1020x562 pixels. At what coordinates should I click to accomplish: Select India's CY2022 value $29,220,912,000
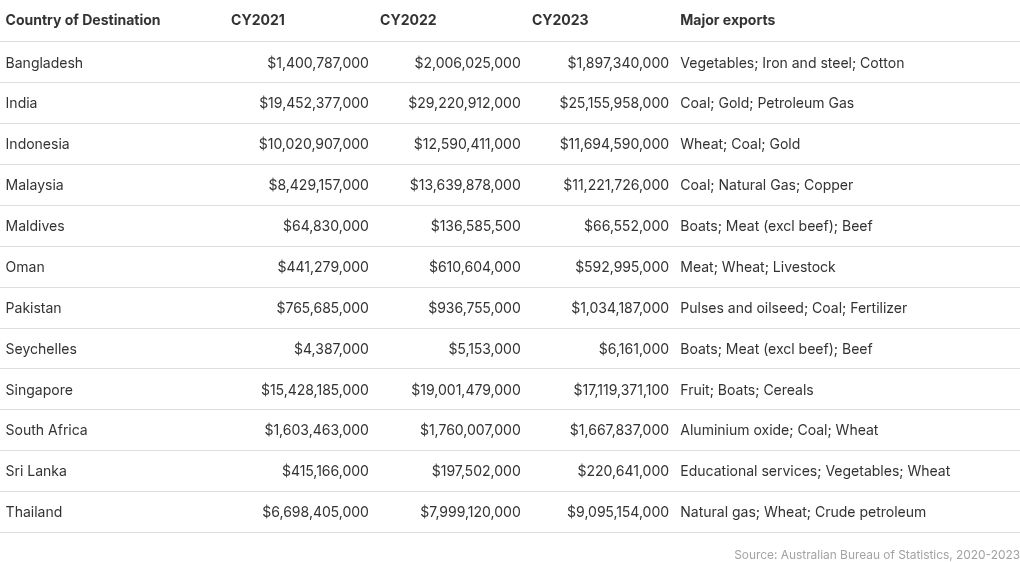click(x=464, y=103)
